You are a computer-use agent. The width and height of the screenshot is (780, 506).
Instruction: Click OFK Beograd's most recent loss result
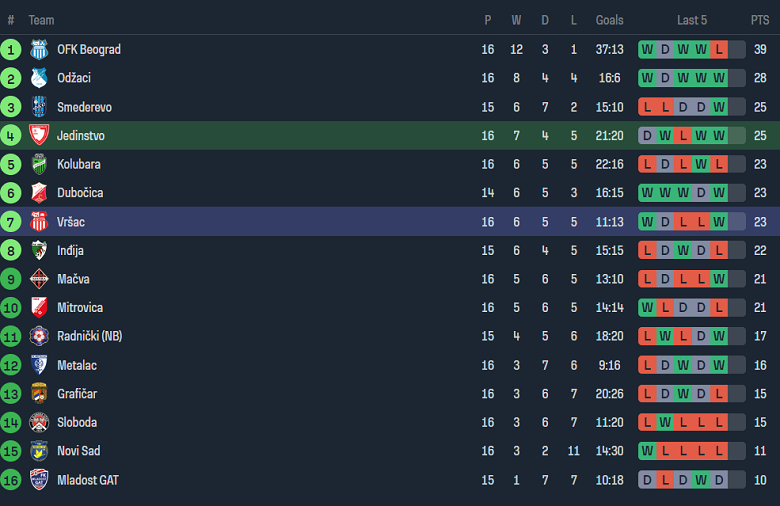[x=719, y=50]
